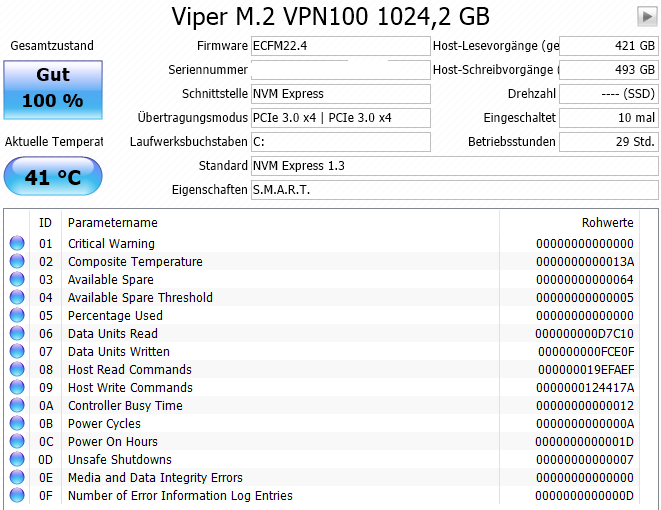Click the Viper M.2 VPN100 drive title

coord(330,17)
